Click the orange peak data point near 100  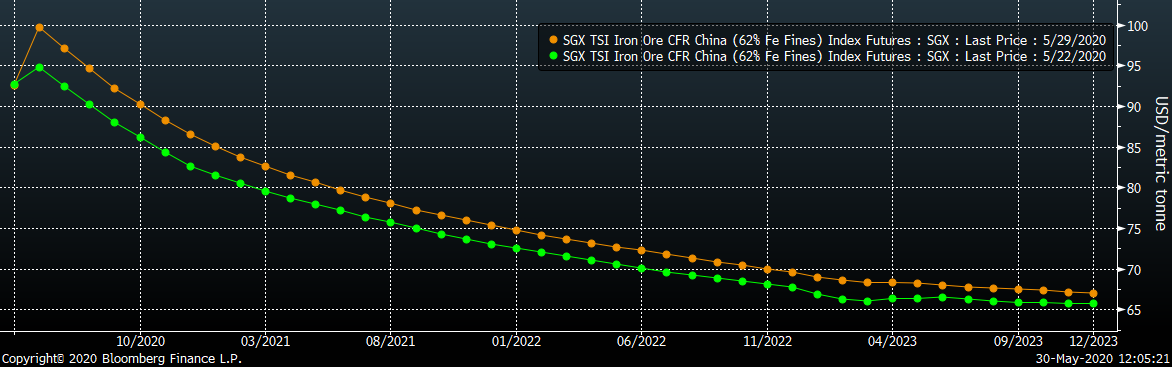pos(40,27)
